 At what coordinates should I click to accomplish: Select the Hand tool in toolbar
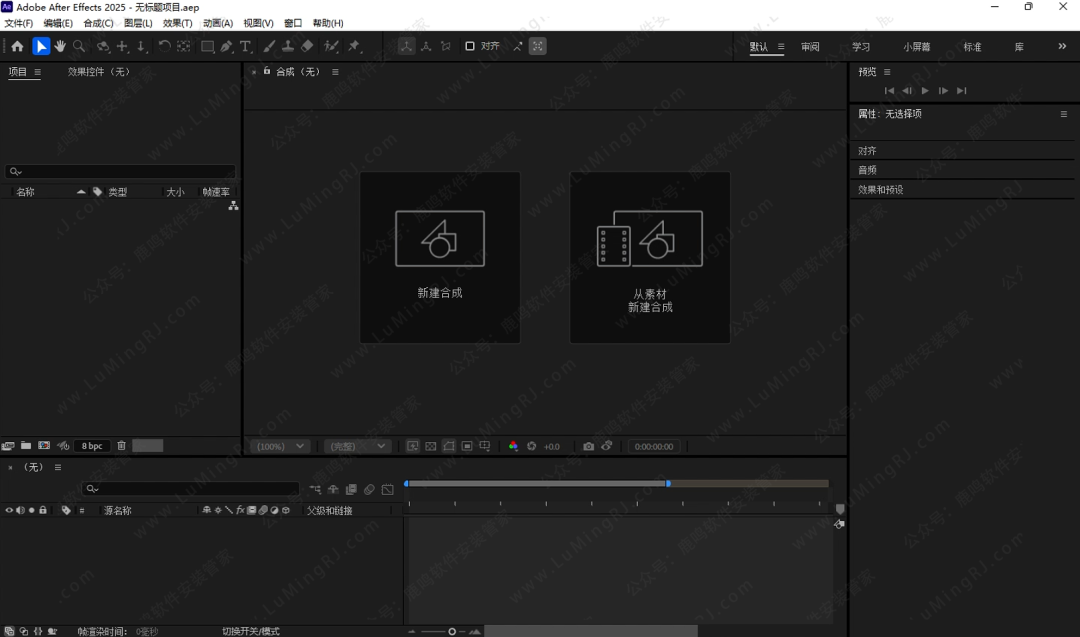tap(60, 46)
